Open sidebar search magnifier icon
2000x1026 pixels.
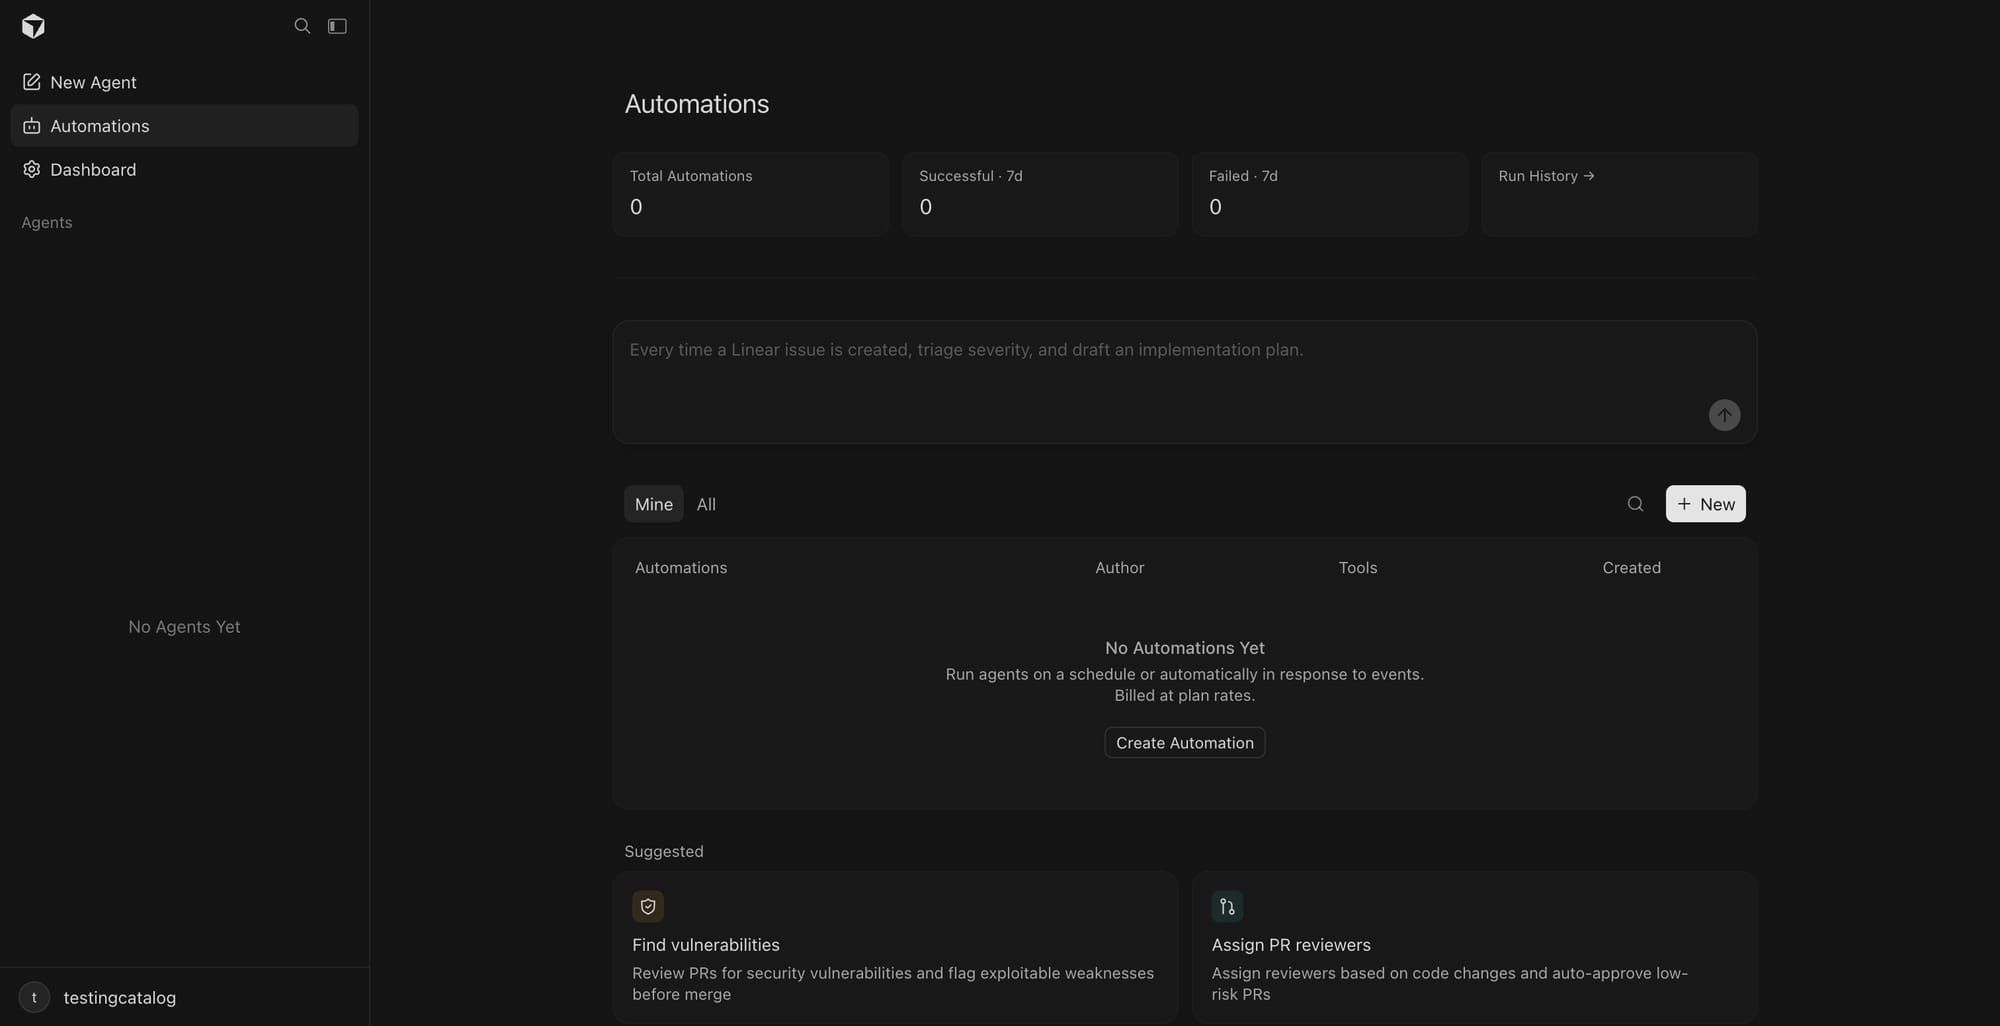click(302, 26)
